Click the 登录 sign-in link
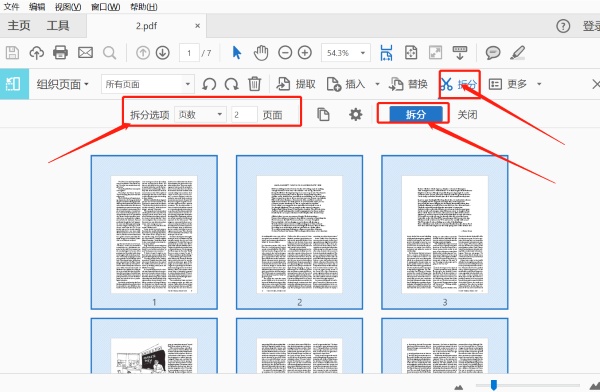The image size is (600, 392). coord(591,26)
